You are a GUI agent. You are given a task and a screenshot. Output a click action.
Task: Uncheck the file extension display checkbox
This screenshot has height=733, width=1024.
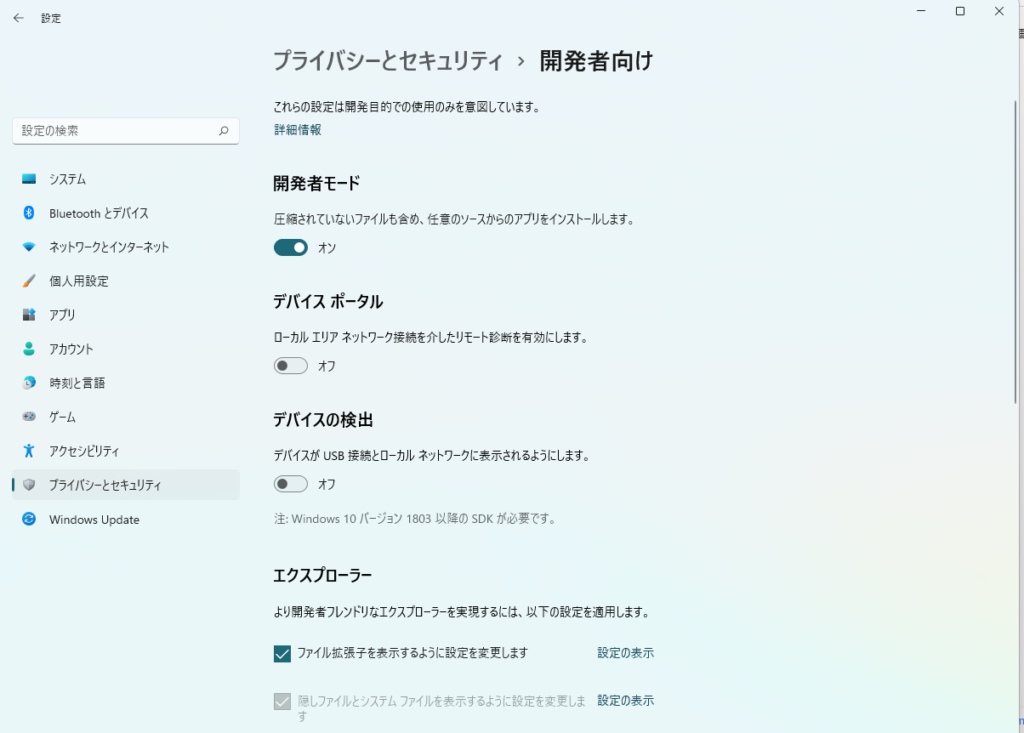(282, 653)
